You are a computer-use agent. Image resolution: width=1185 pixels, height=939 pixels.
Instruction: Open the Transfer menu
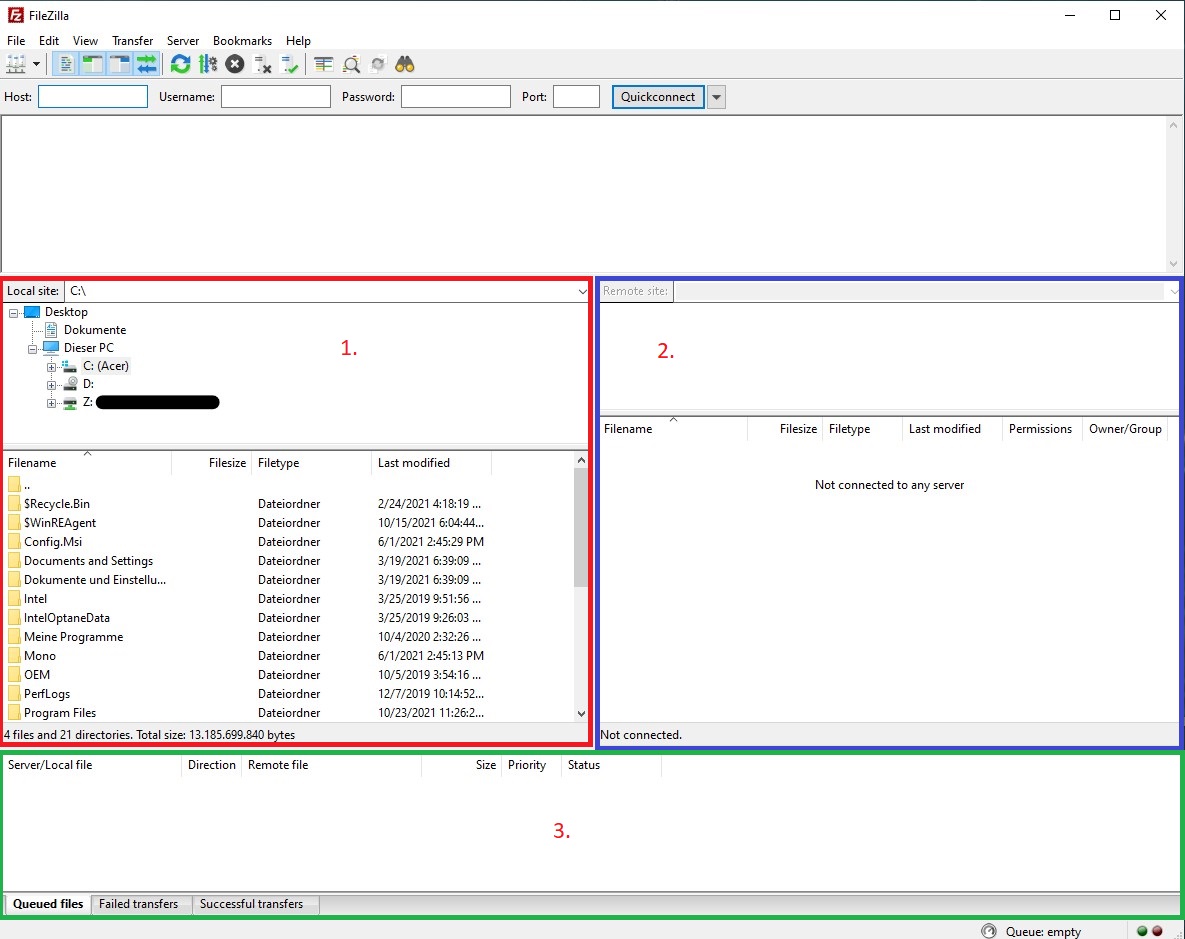pos(132,41)
